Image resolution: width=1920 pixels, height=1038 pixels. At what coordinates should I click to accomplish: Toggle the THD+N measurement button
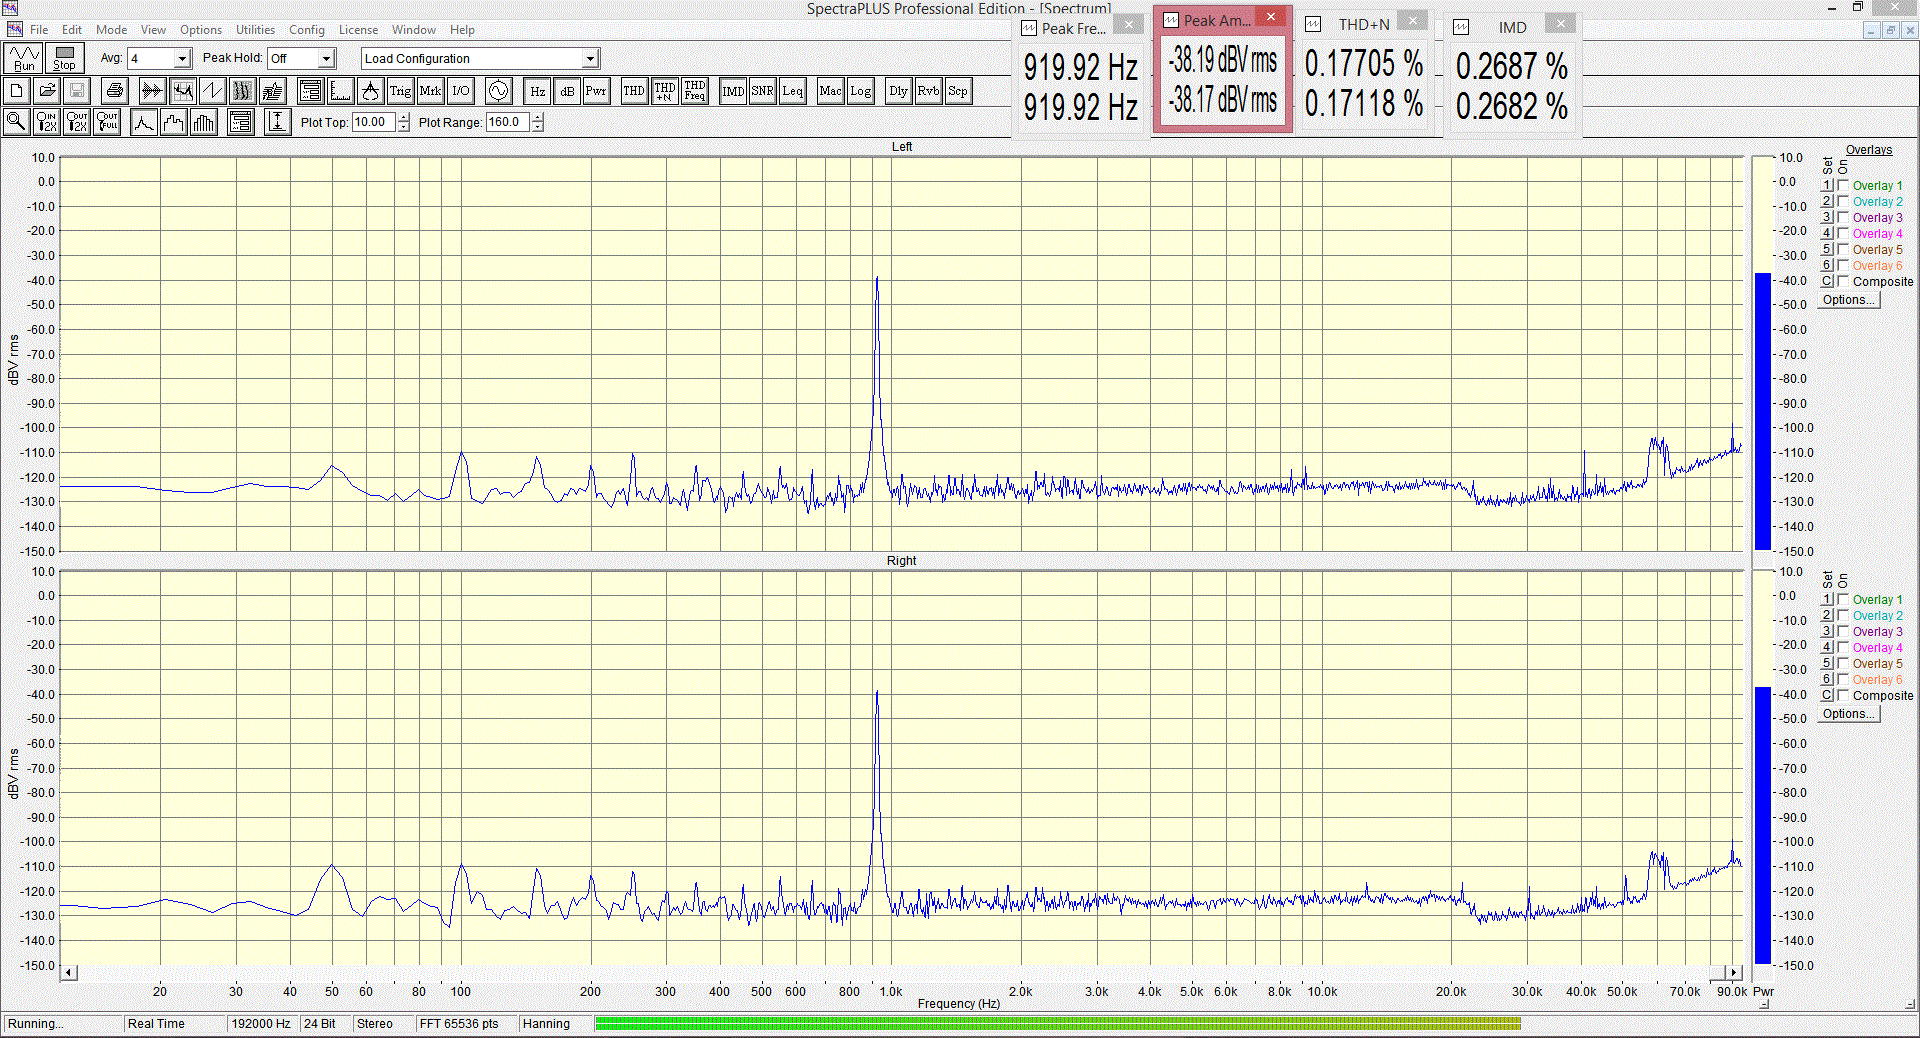(x=664, y=91)
